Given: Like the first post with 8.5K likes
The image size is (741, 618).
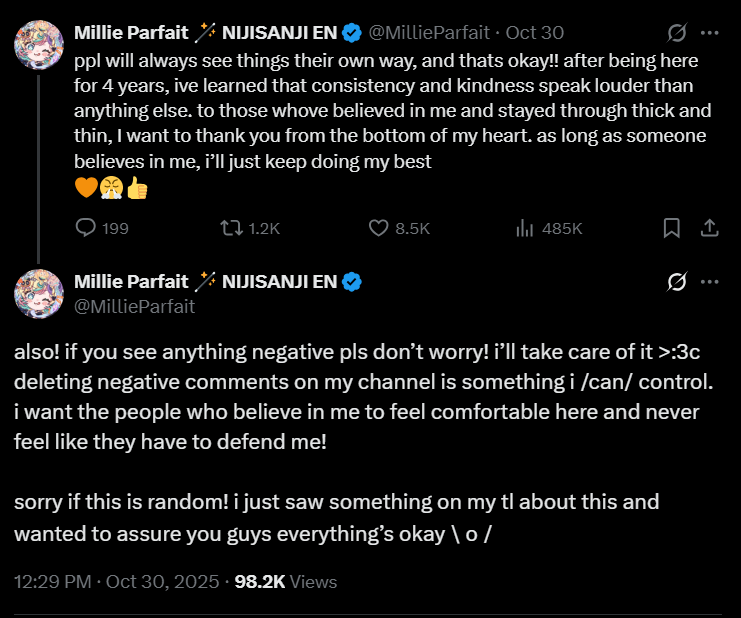Looking at the screenshot, I should pos(378,228).
